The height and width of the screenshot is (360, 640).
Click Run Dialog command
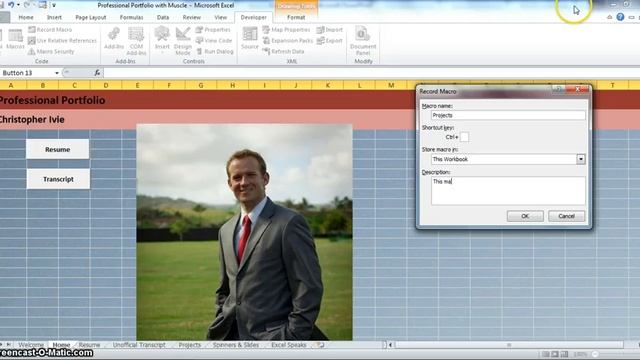(x=215, y=51)
